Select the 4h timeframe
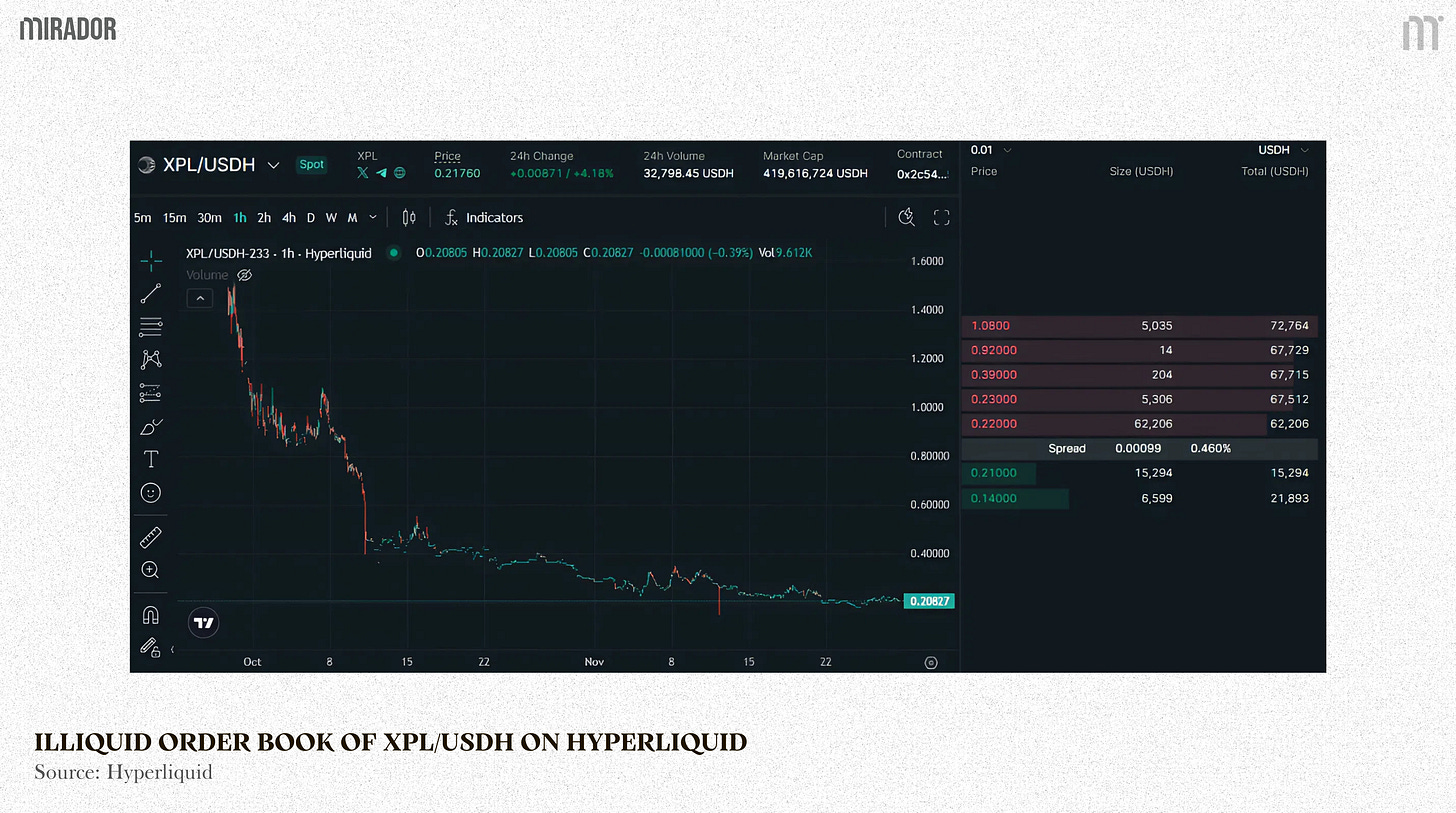The image size is (1456, 813). [x=289, y=217]
